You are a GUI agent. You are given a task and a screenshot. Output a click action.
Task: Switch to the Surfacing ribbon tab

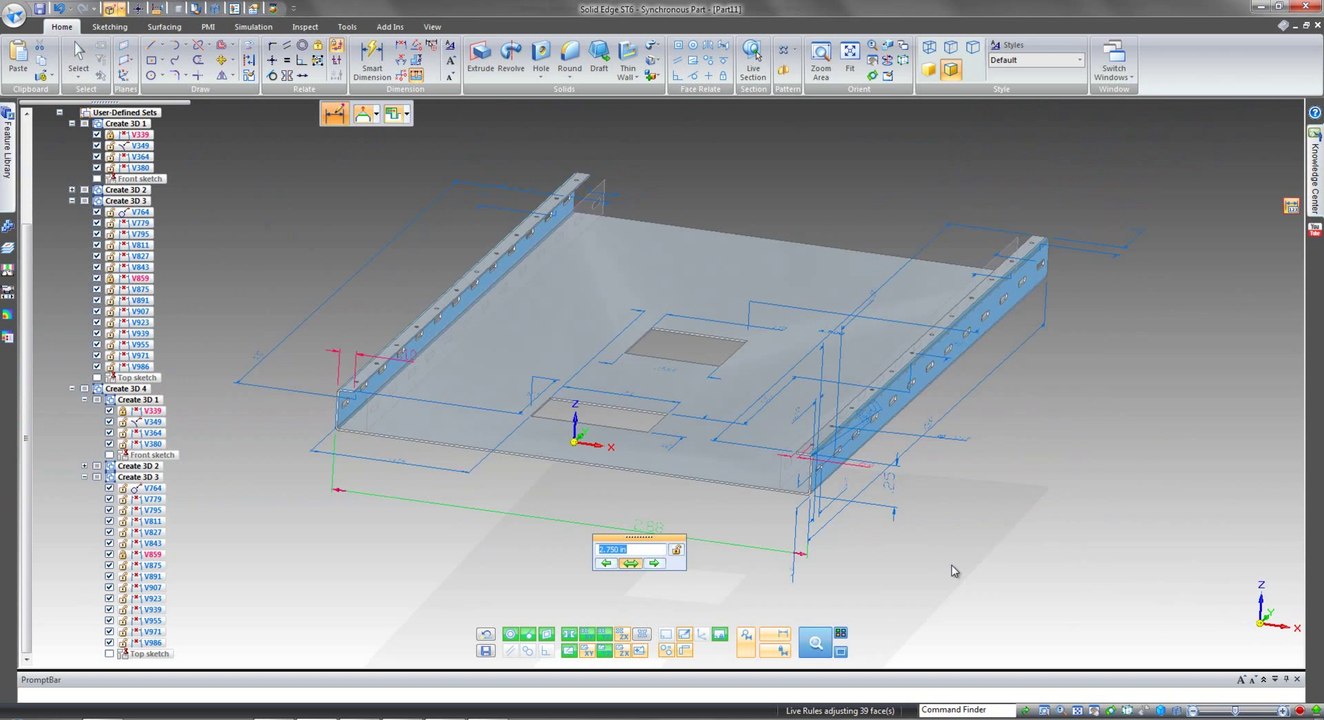coord(165,27)
